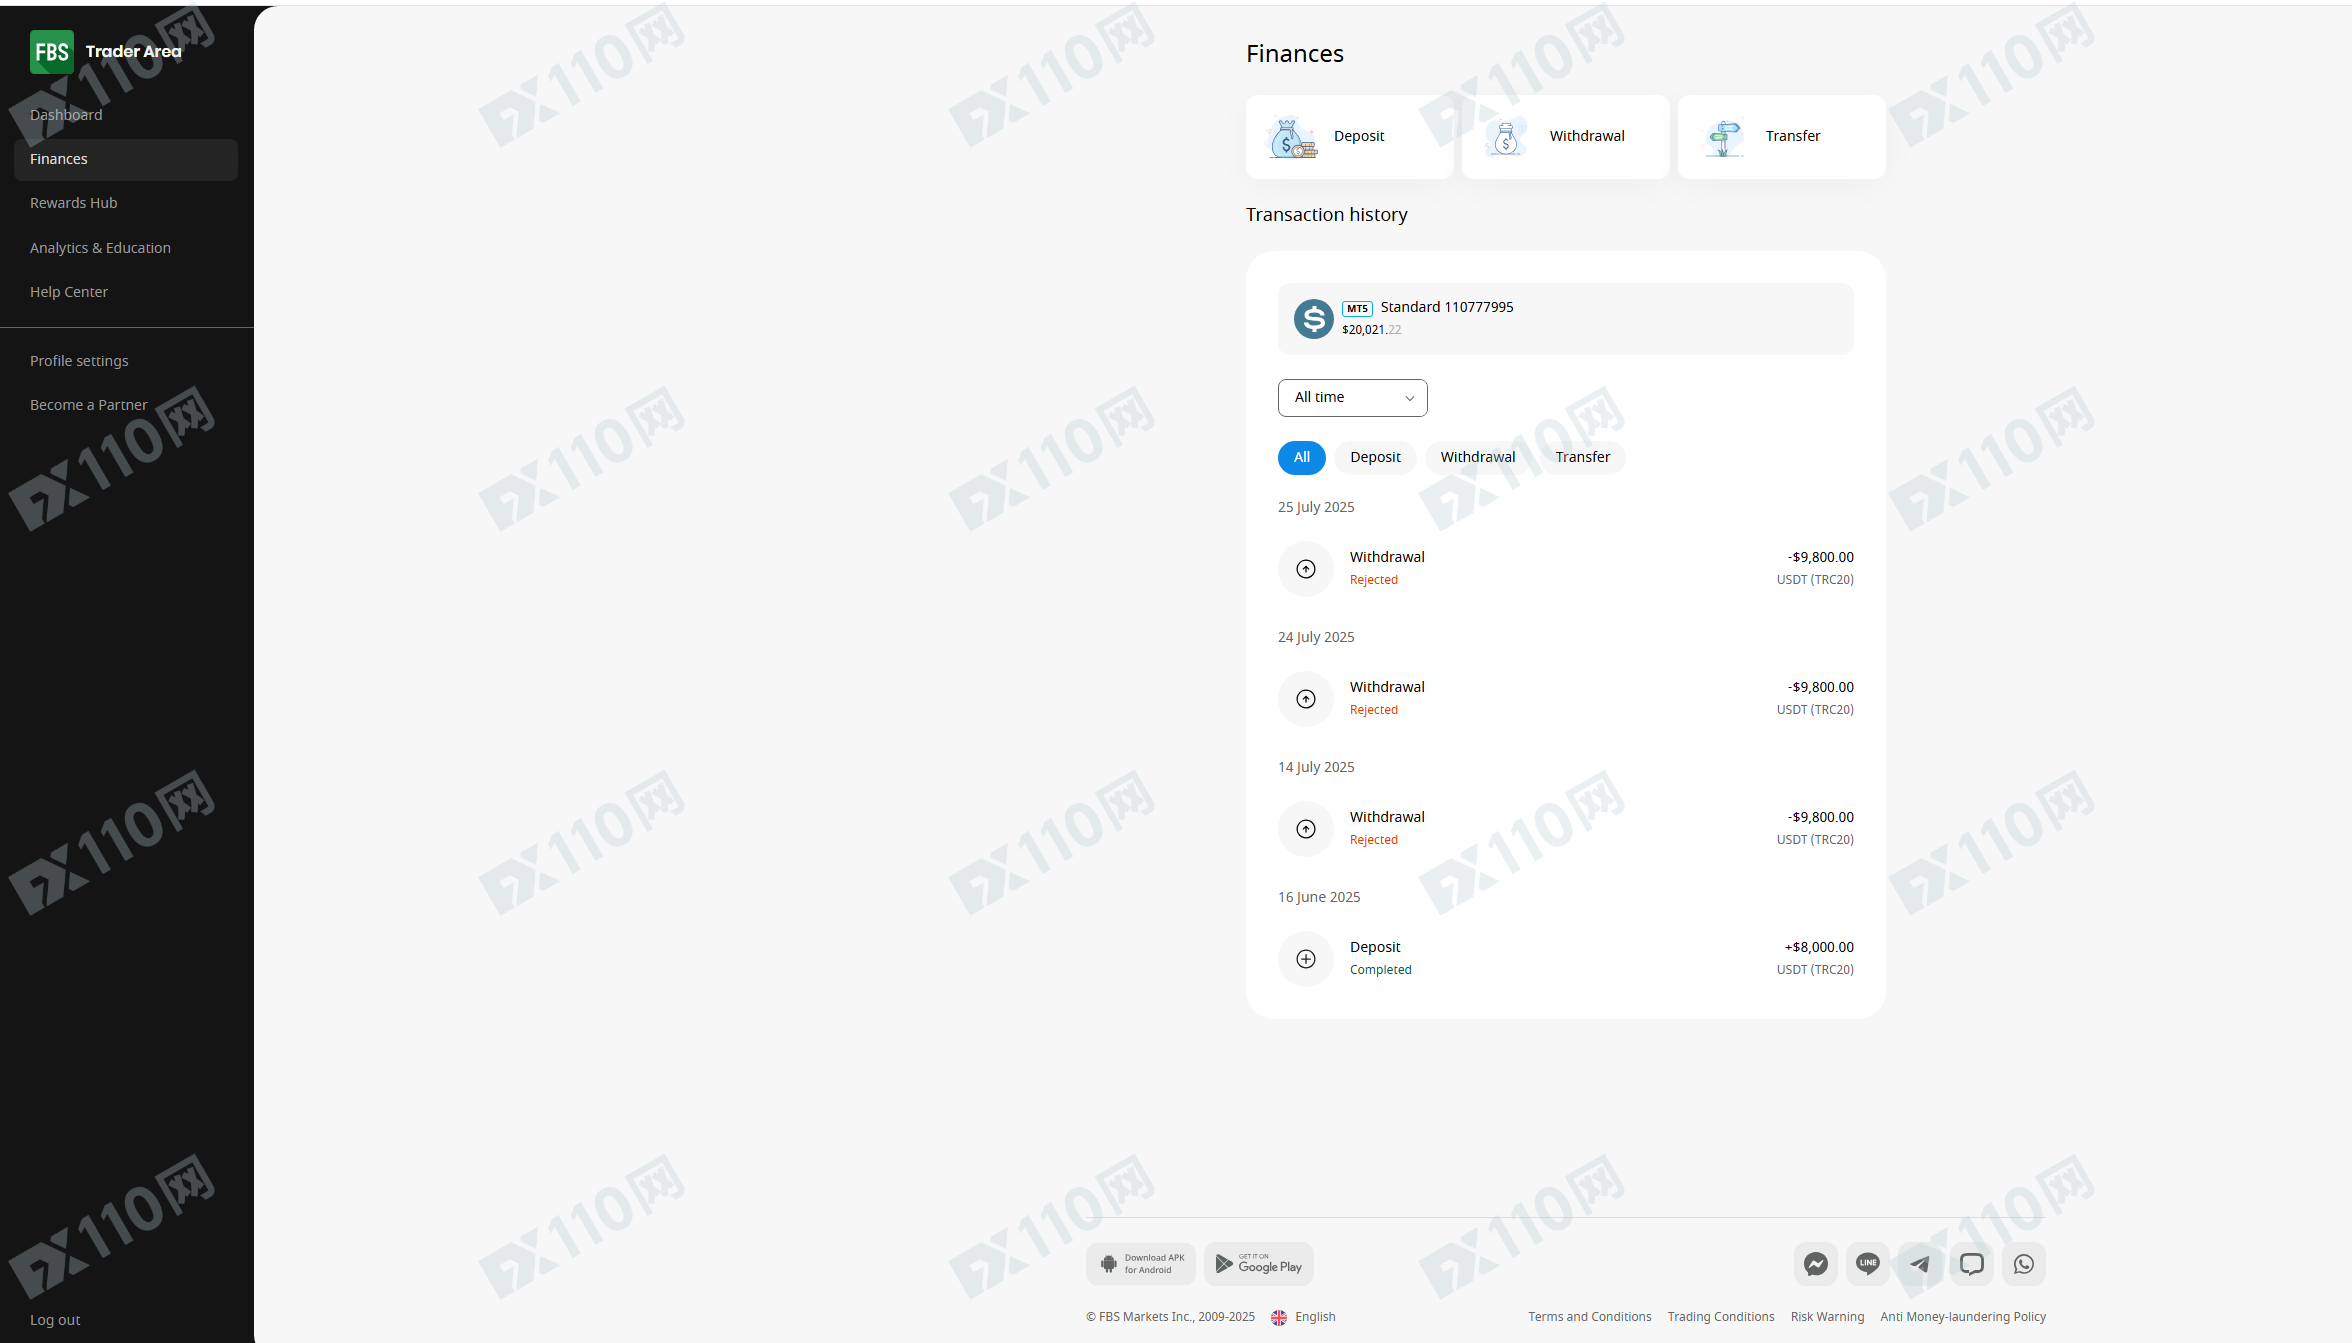Open Standard 110777995 account selector
The height and width of the screenshot is (1343, 2352).
click(1565, 319)
